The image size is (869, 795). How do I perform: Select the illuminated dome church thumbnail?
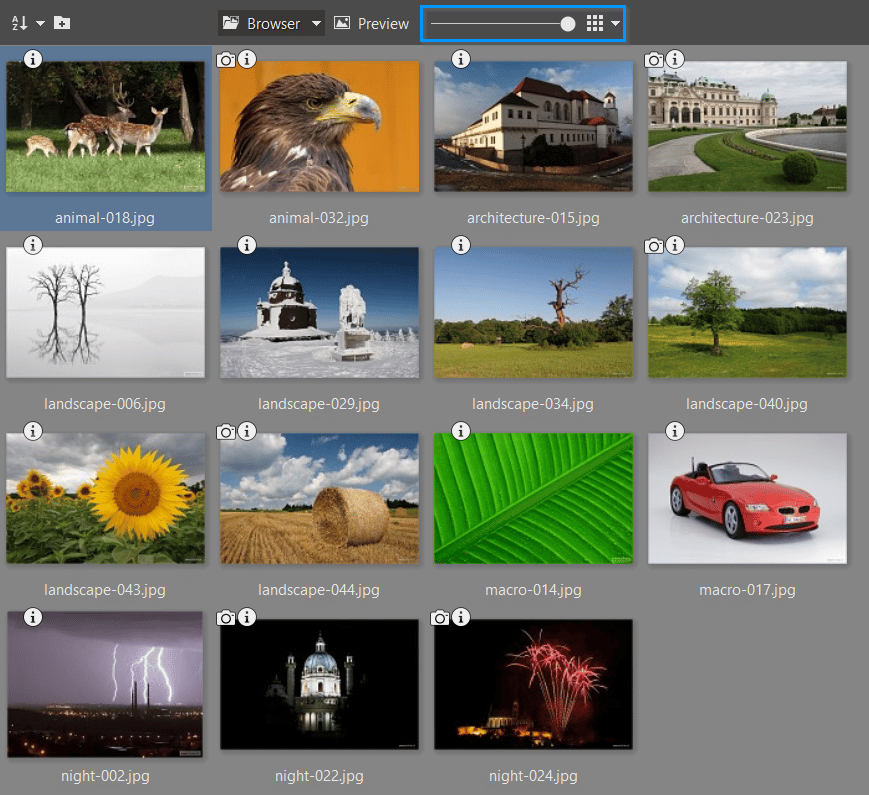click(x=319, y=684)
